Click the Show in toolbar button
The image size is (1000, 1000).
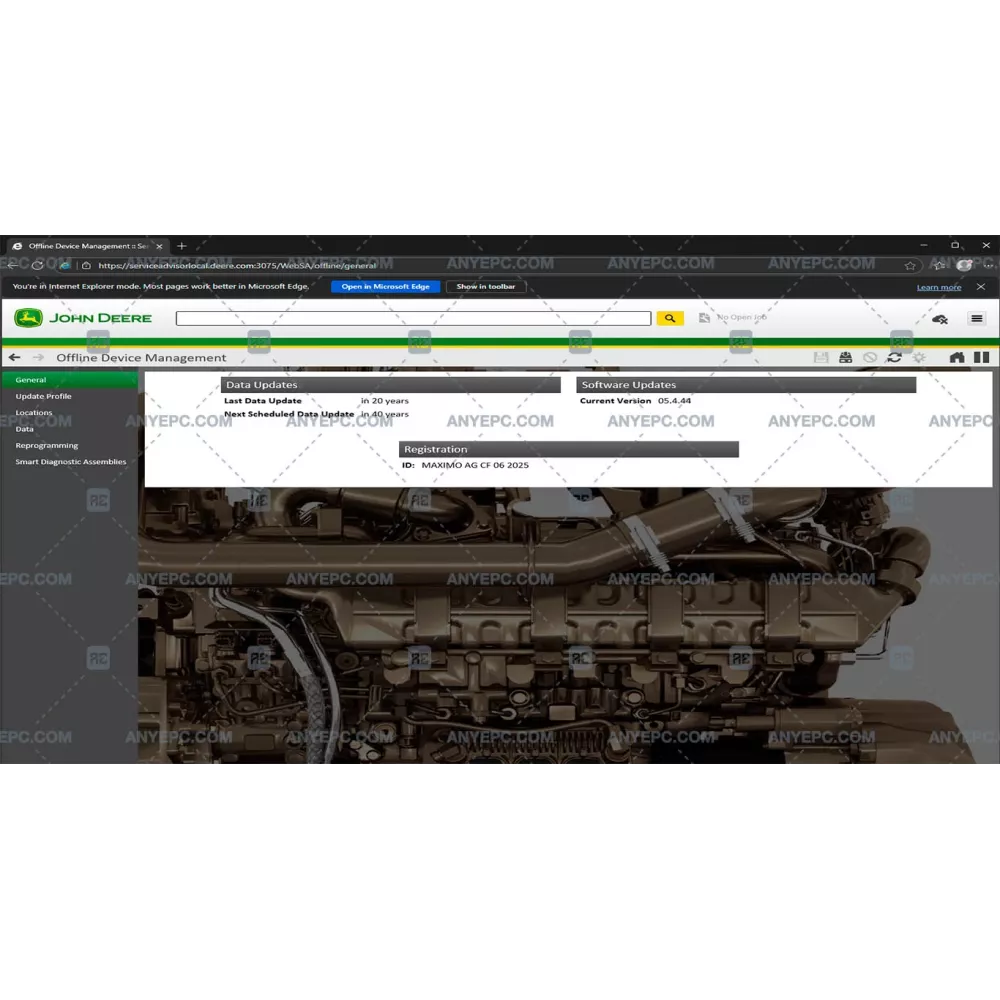tap(486, 287)
